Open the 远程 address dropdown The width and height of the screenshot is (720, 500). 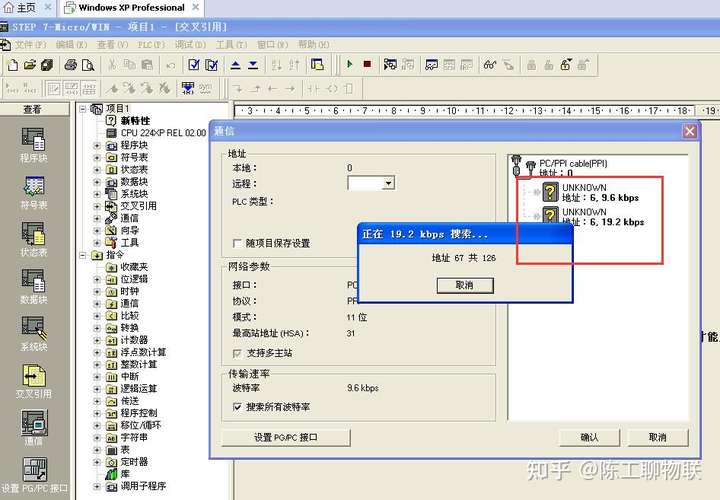pos(388,184)
